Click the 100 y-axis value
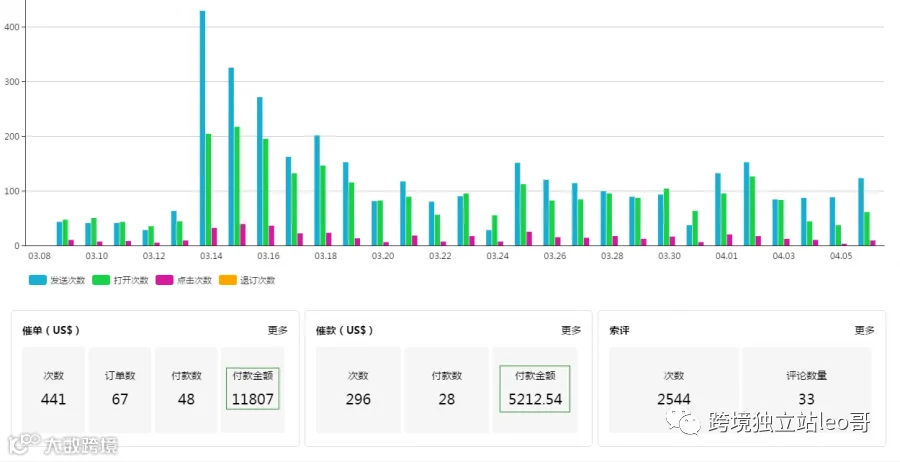900x462 pixels. coord(11,191)
